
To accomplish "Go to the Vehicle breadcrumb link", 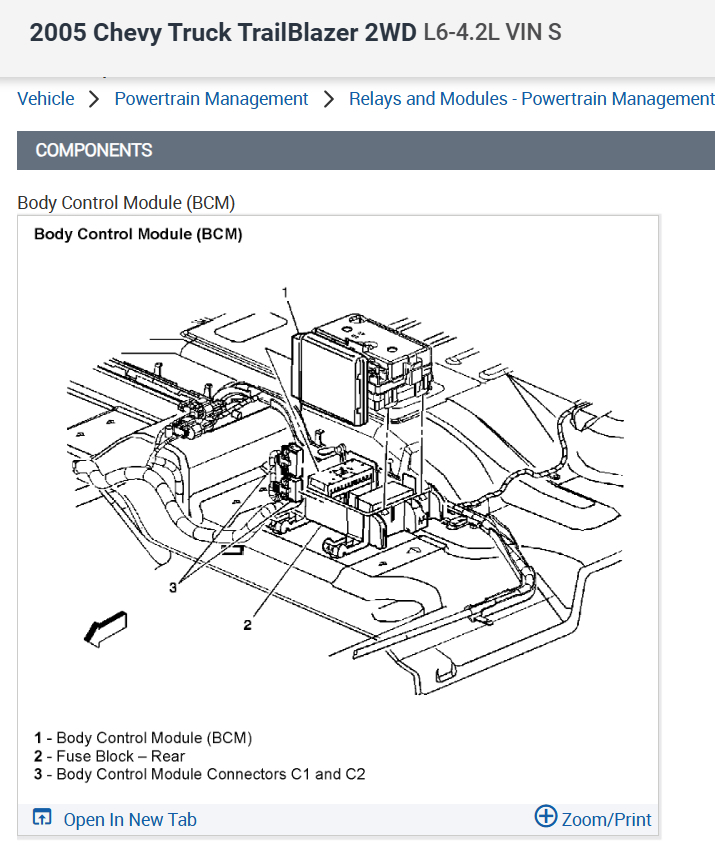I will pos(46,99).
